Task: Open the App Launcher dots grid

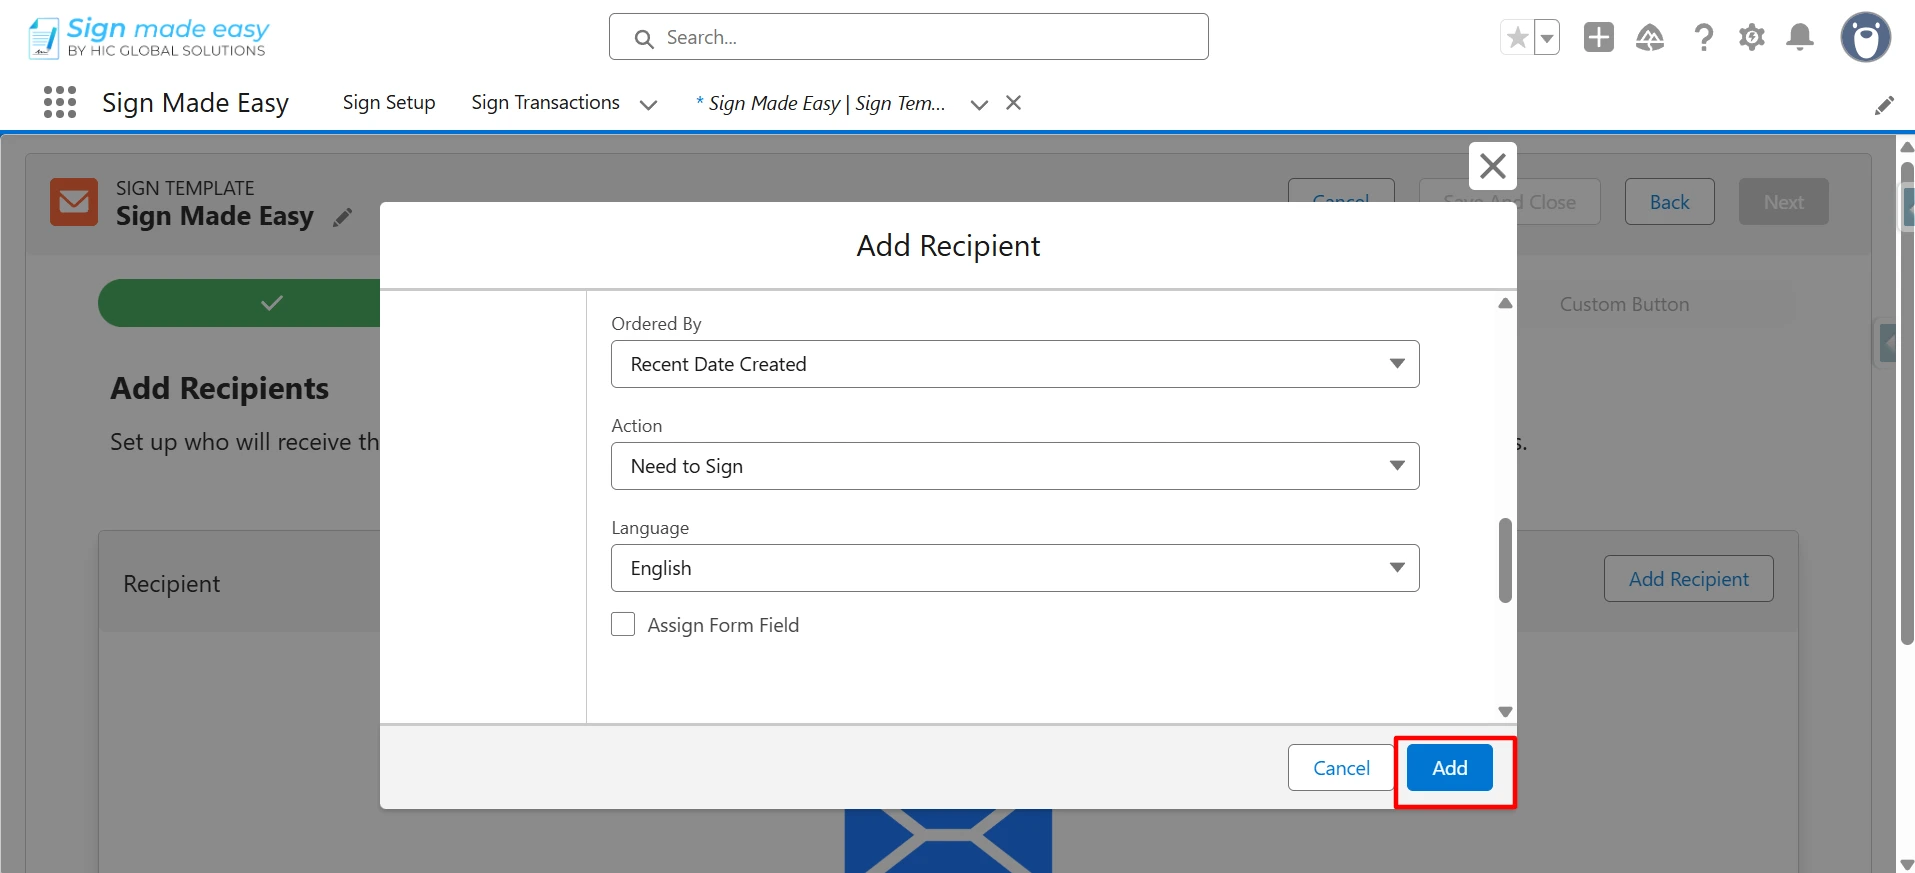Action: pyautogui.click(x=60, y=102)
